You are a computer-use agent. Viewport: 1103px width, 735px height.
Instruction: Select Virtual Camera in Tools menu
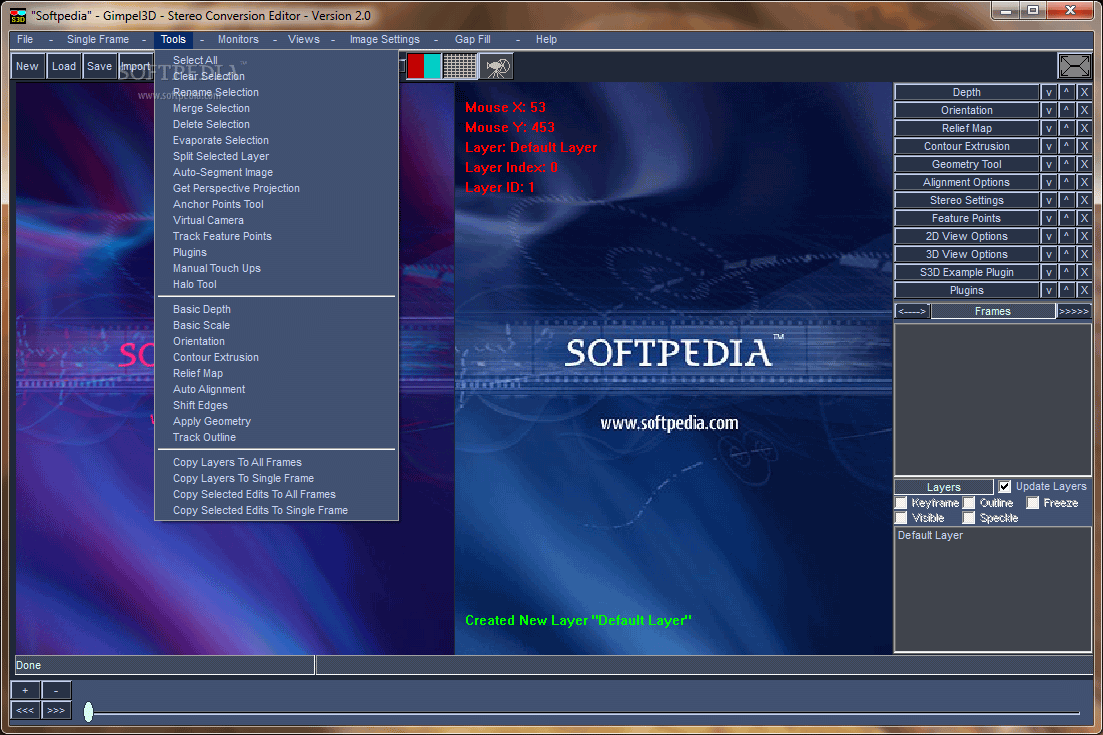[x=208, y=220]
